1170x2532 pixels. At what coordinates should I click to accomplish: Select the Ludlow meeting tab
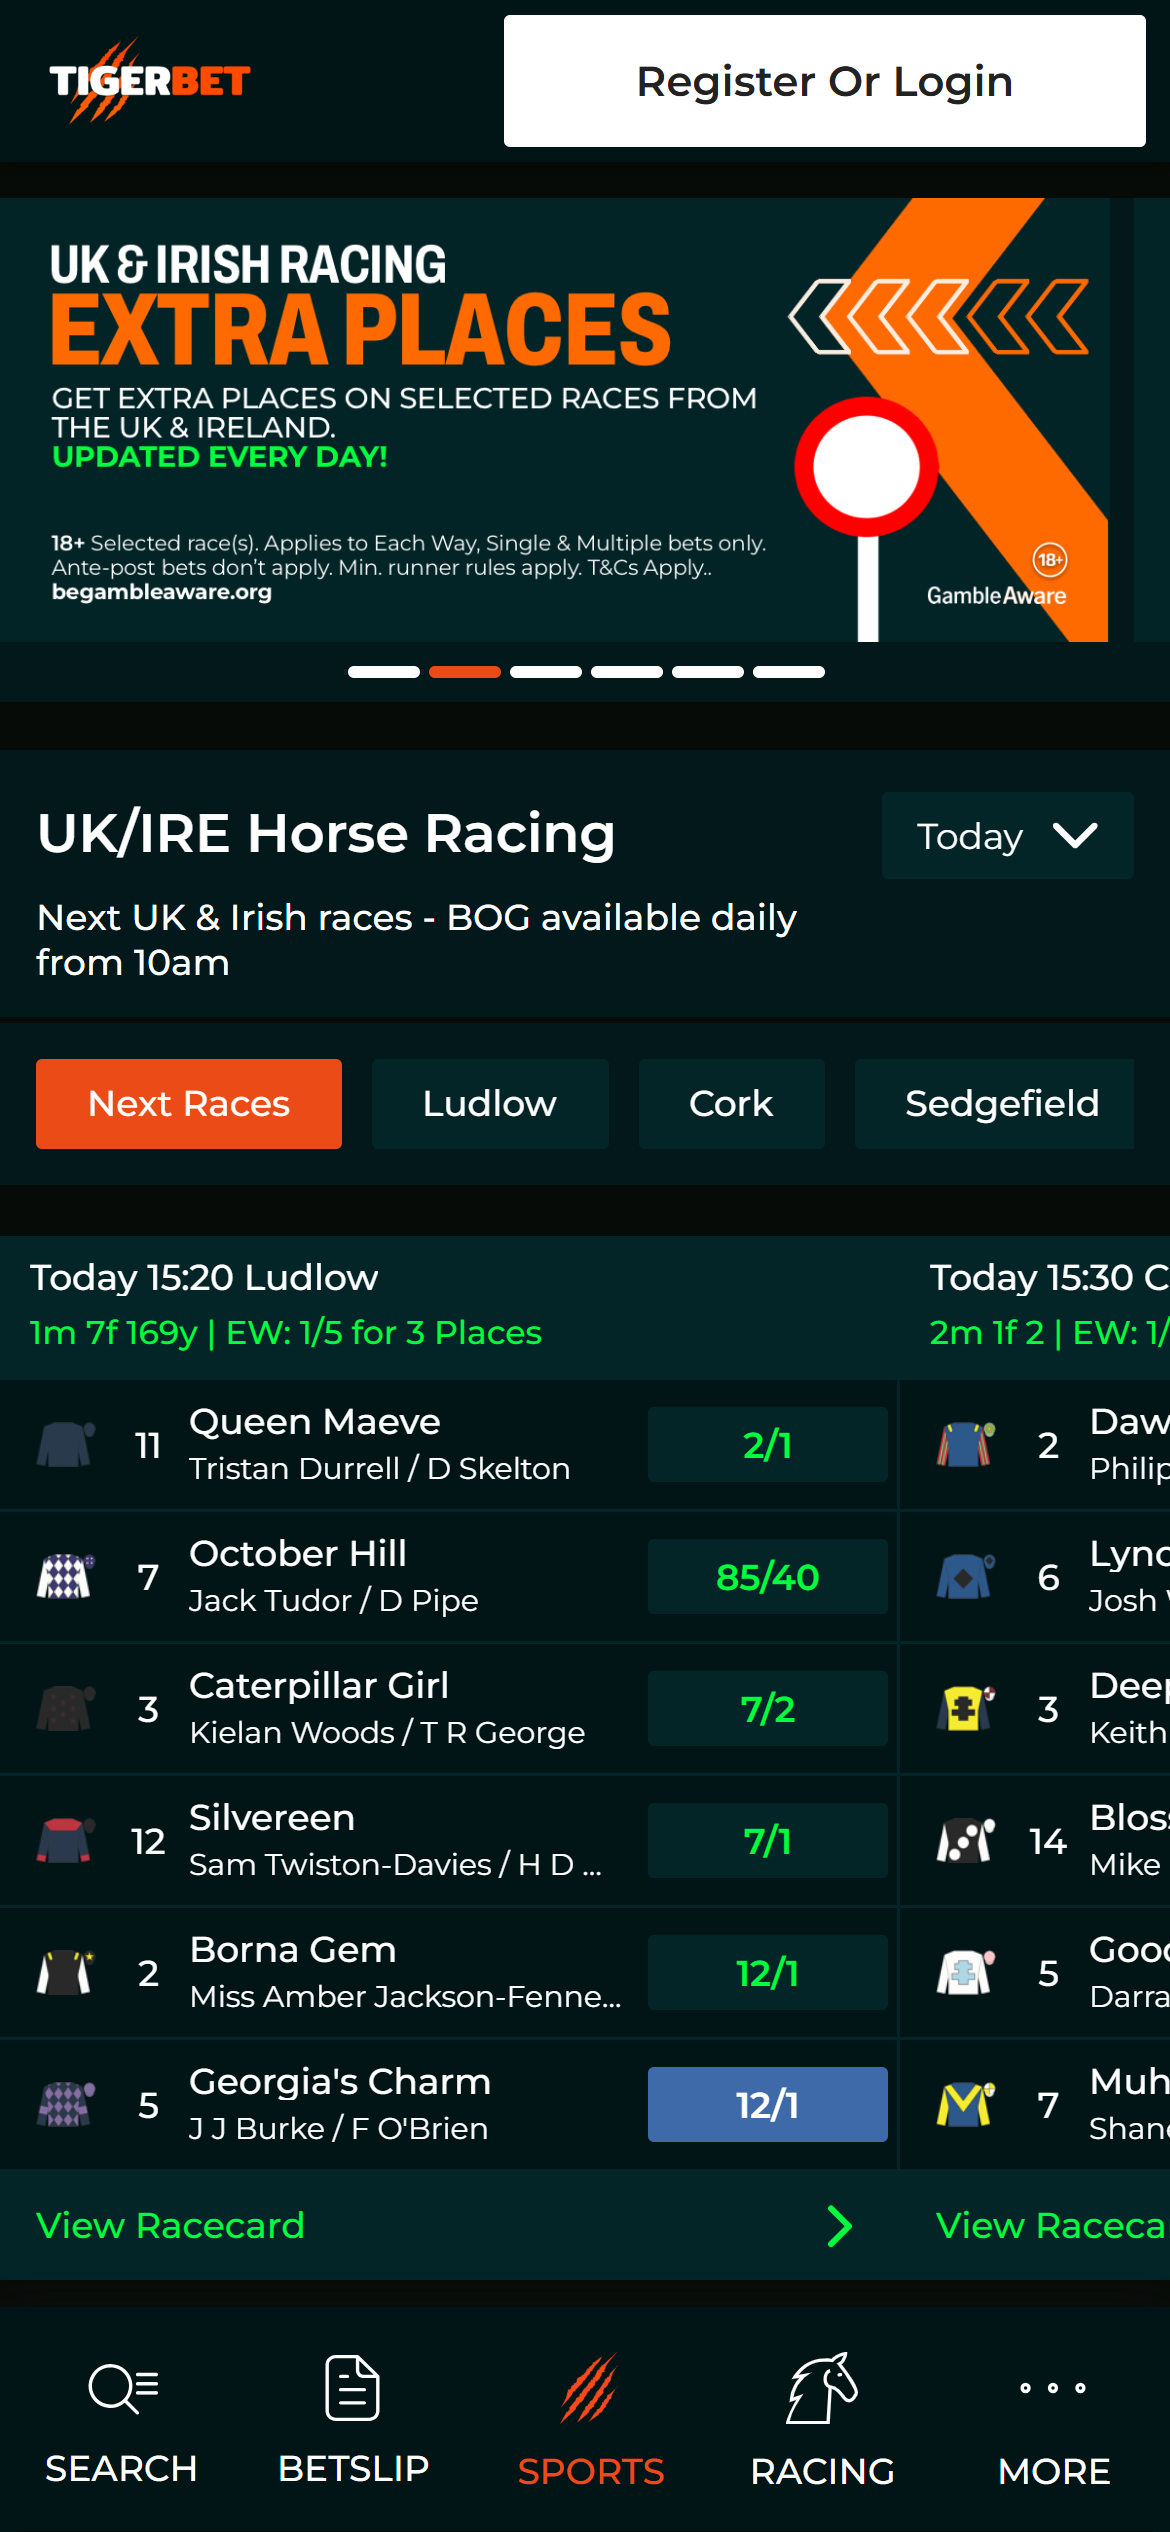pos(490,1104)
